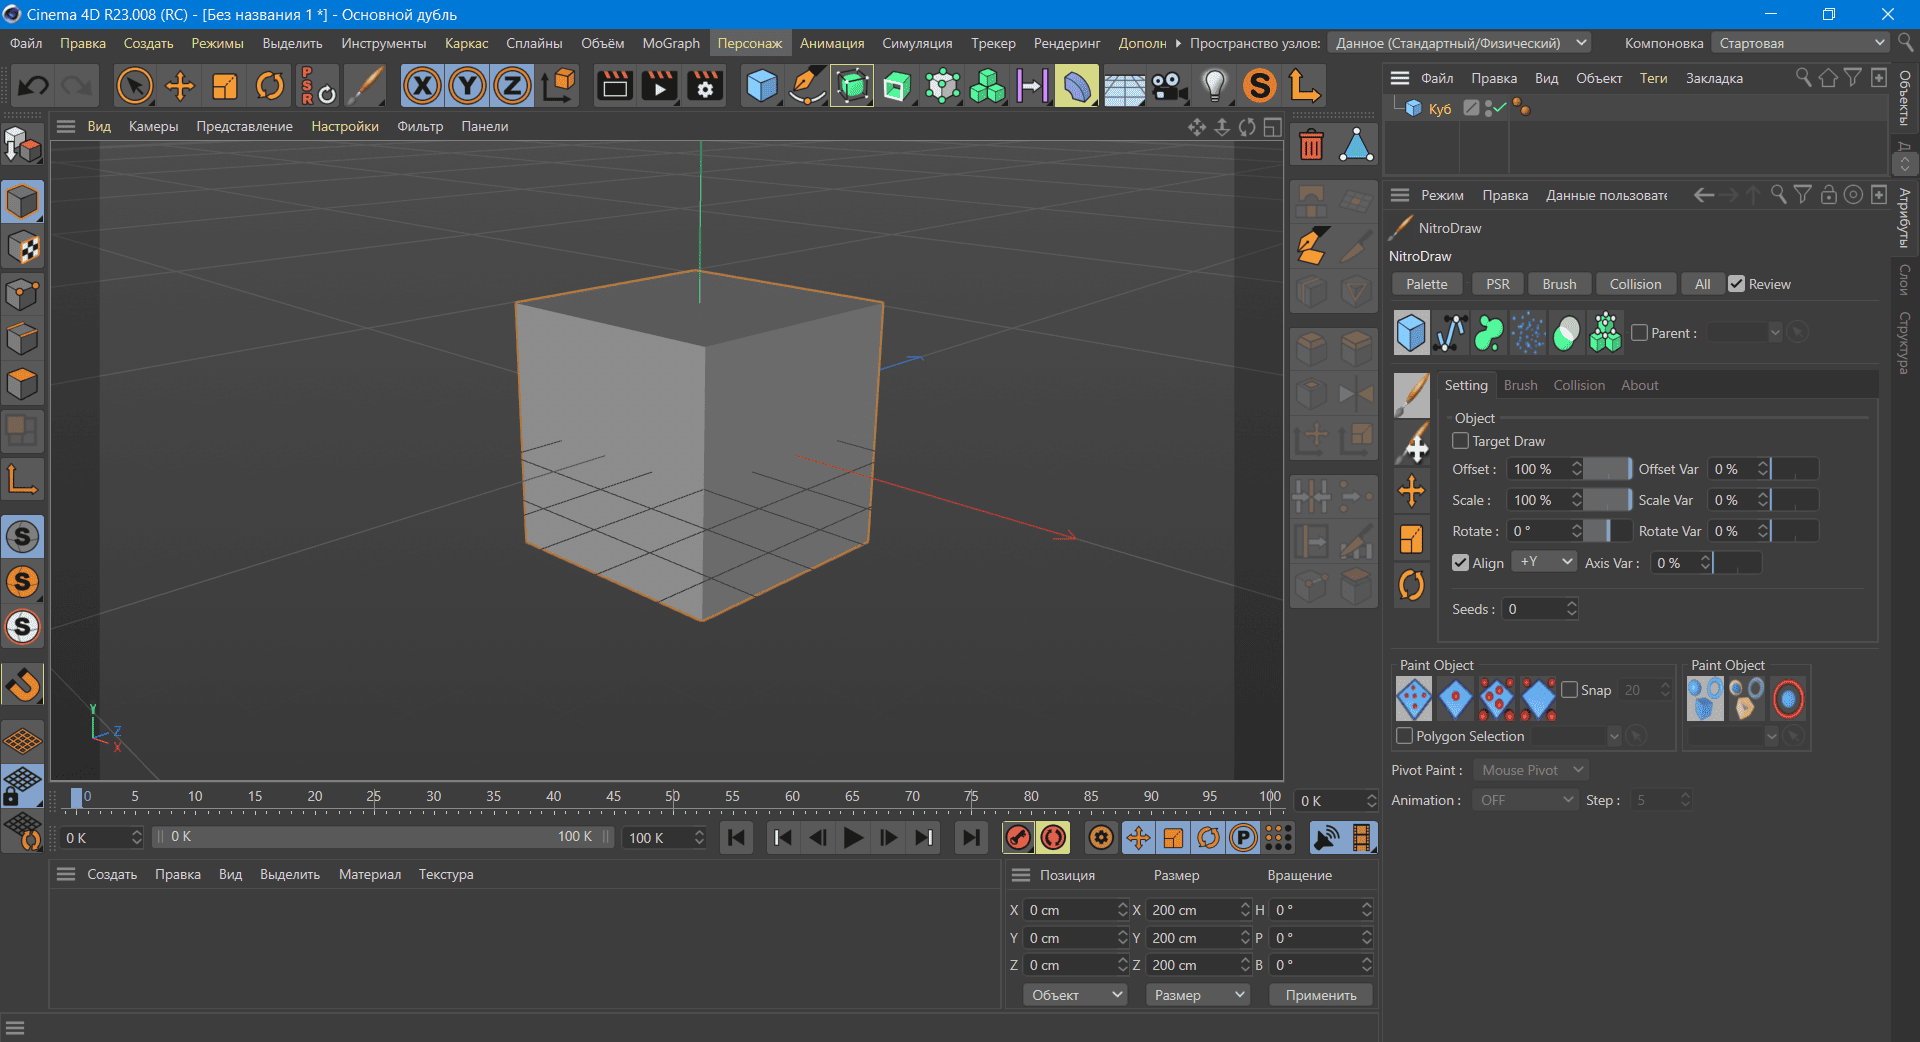
Task: Click the Rotate slider bar
Action: click(x=1607, y=531)
